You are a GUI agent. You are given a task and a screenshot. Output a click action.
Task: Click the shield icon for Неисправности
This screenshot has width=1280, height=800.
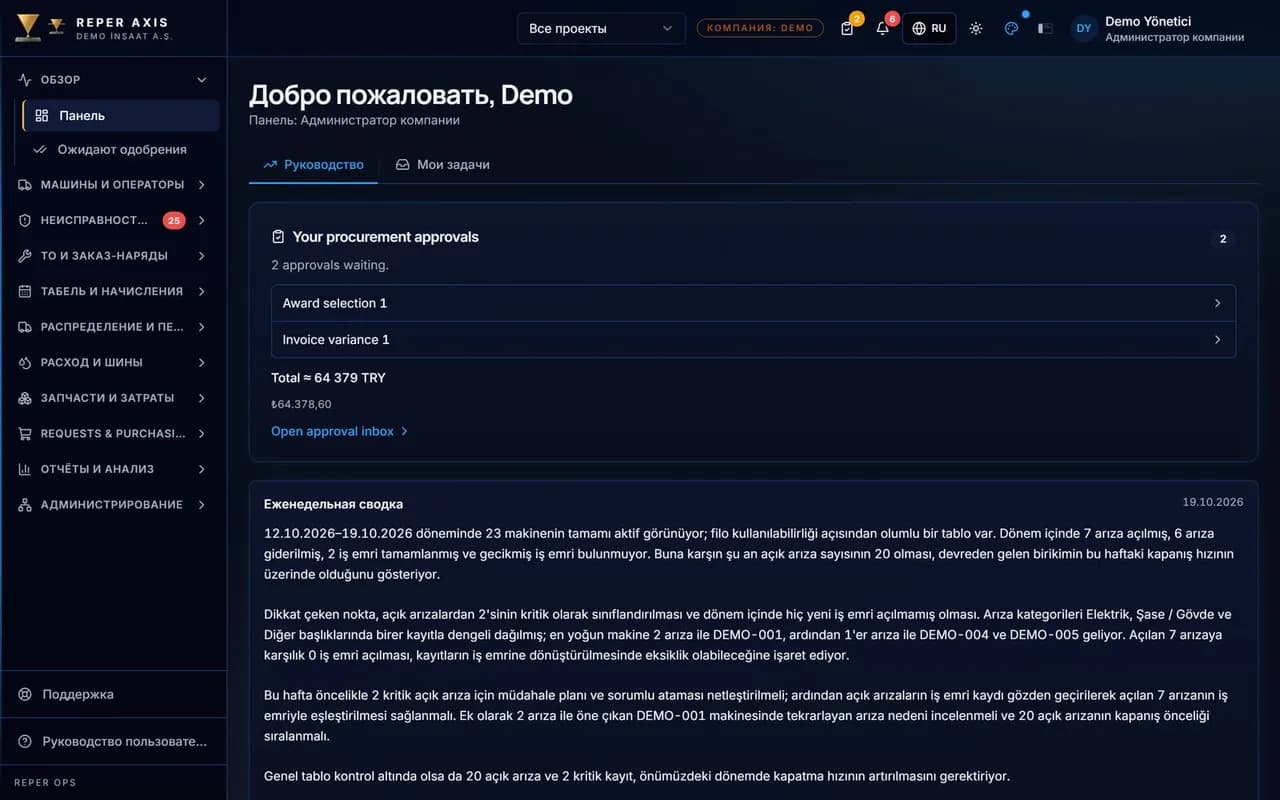pyautogui.click(x=25, y=220)
